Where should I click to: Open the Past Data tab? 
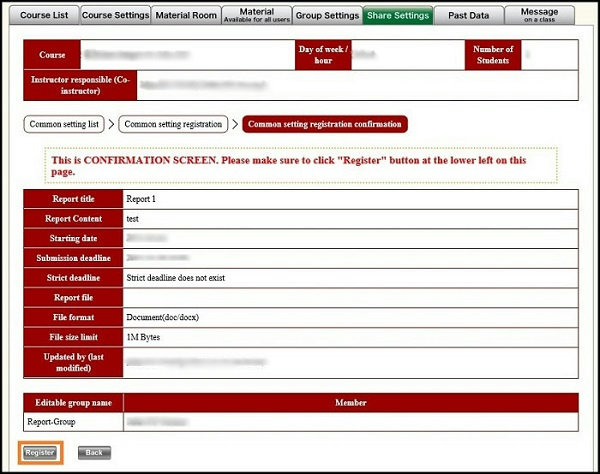[x=468, y=15]
